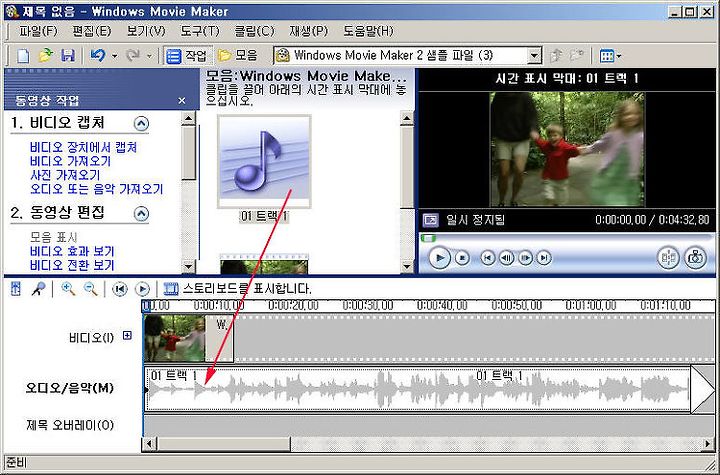Image resolution: width=720 pixels, height=475 pixels.
Task: Open the 파일(F) menu
Action: tap(38, 31)
